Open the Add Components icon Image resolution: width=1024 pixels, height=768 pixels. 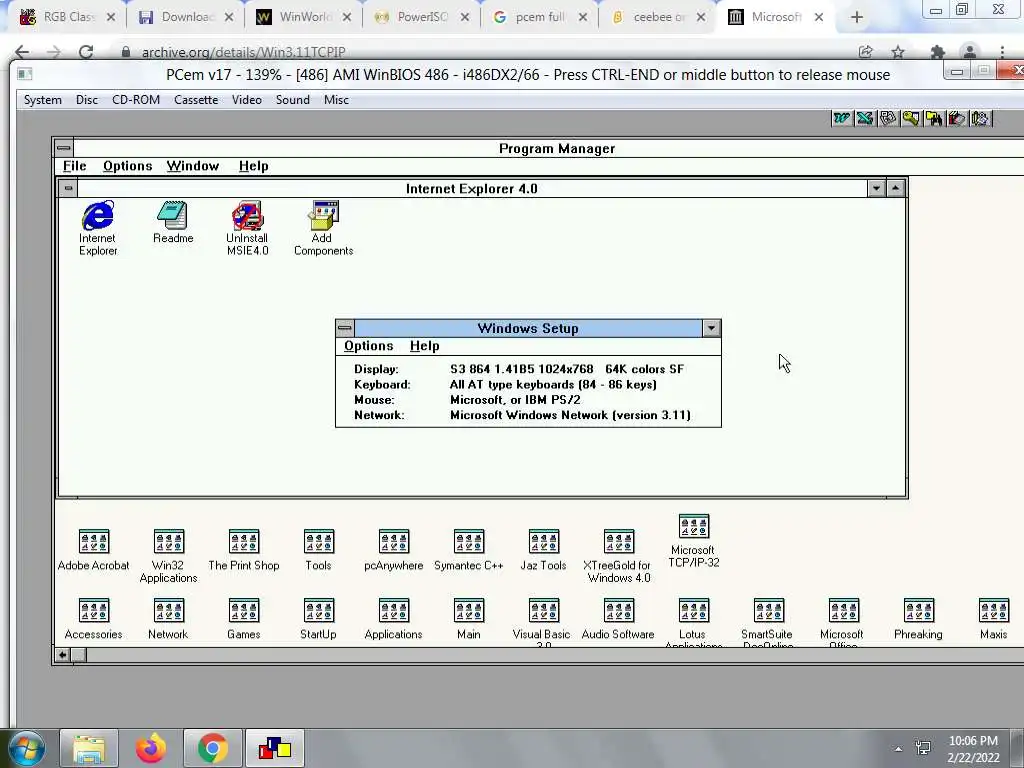[323, 216]
